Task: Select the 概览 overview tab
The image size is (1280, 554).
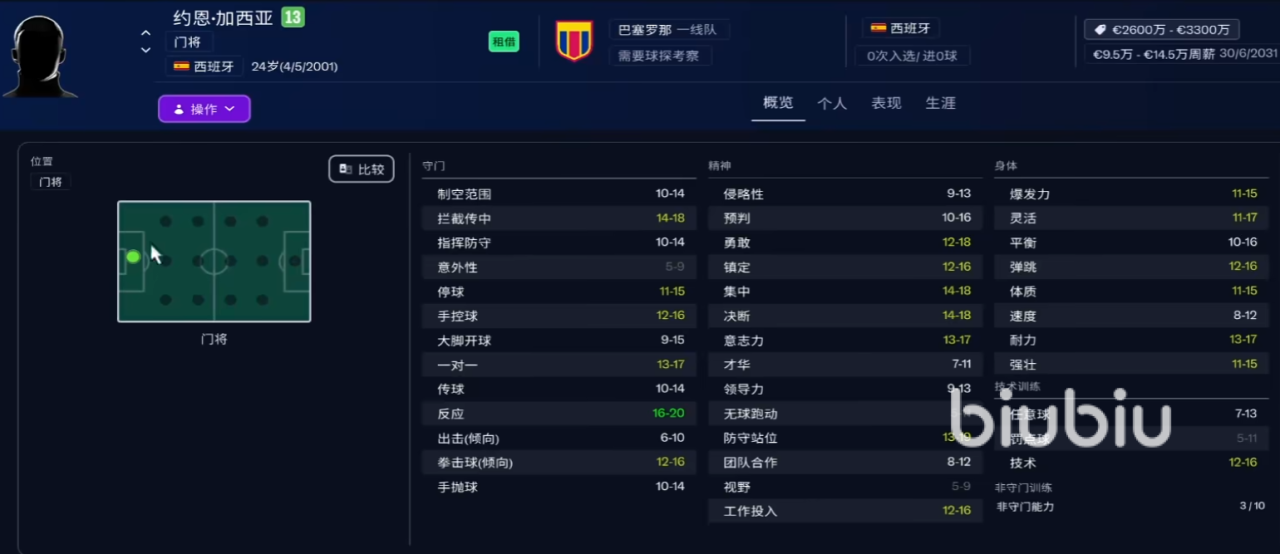Action: 778,103
